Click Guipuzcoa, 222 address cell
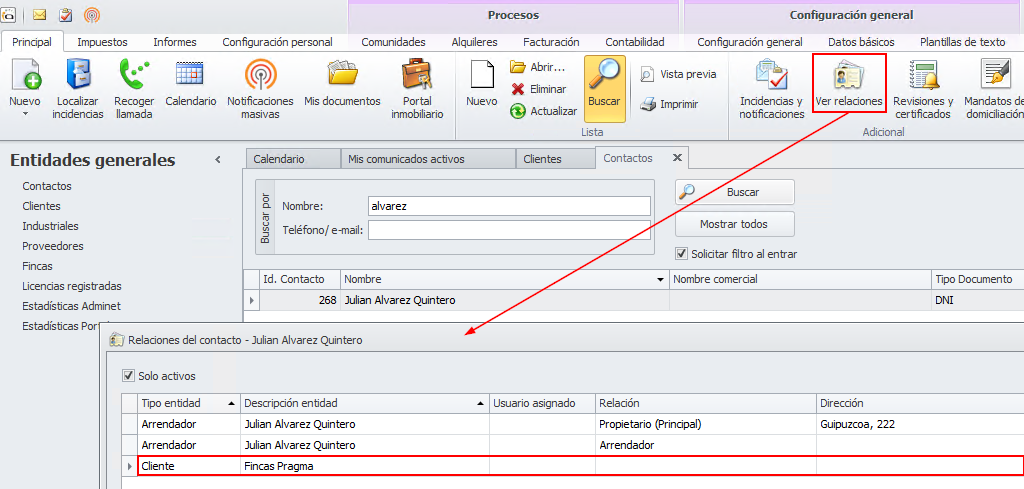 pyautogui.click(x=921, y=424)
